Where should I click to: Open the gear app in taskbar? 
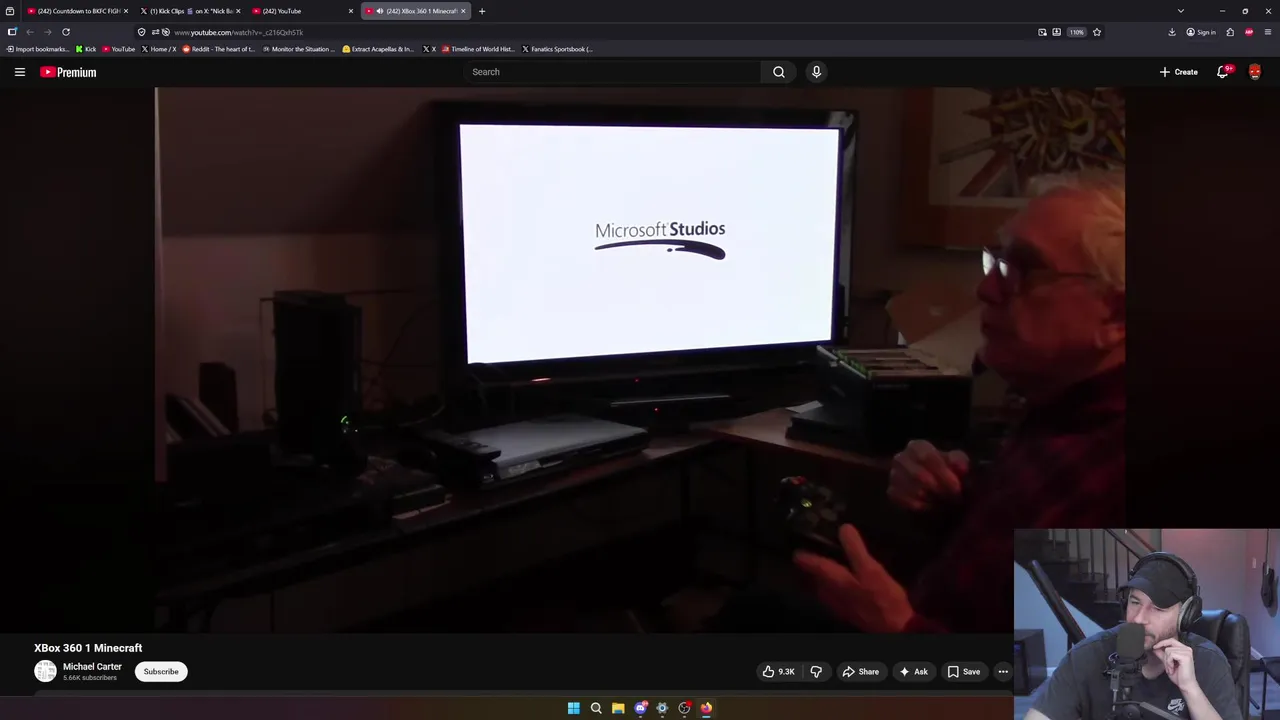point(662,708)
